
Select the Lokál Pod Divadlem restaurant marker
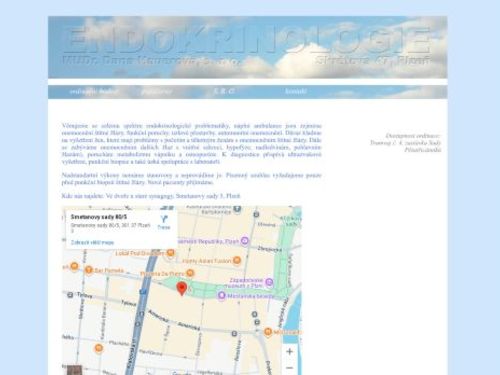click(170, 253)
